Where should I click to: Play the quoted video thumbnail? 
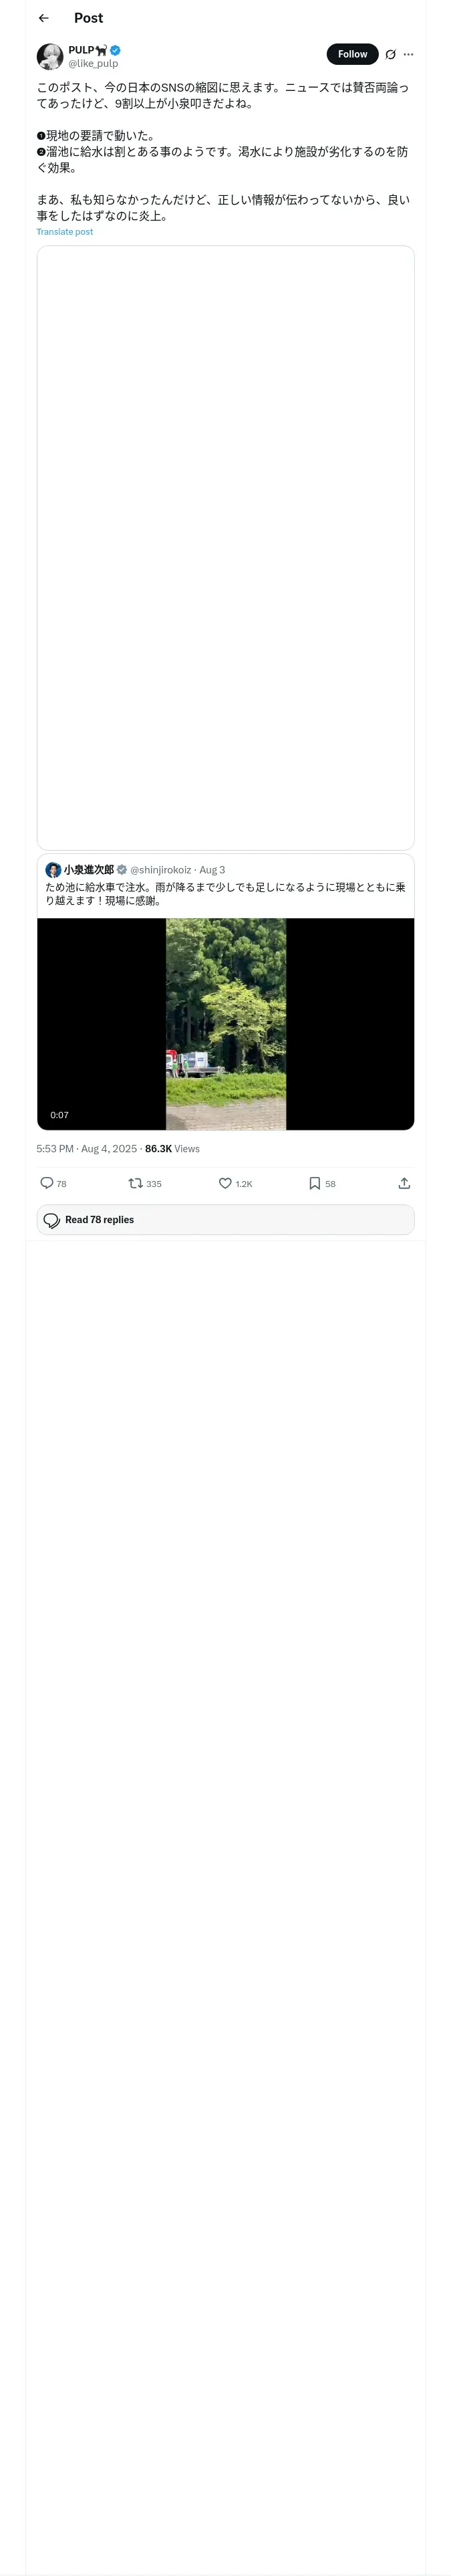click(x=225, y=1023)
